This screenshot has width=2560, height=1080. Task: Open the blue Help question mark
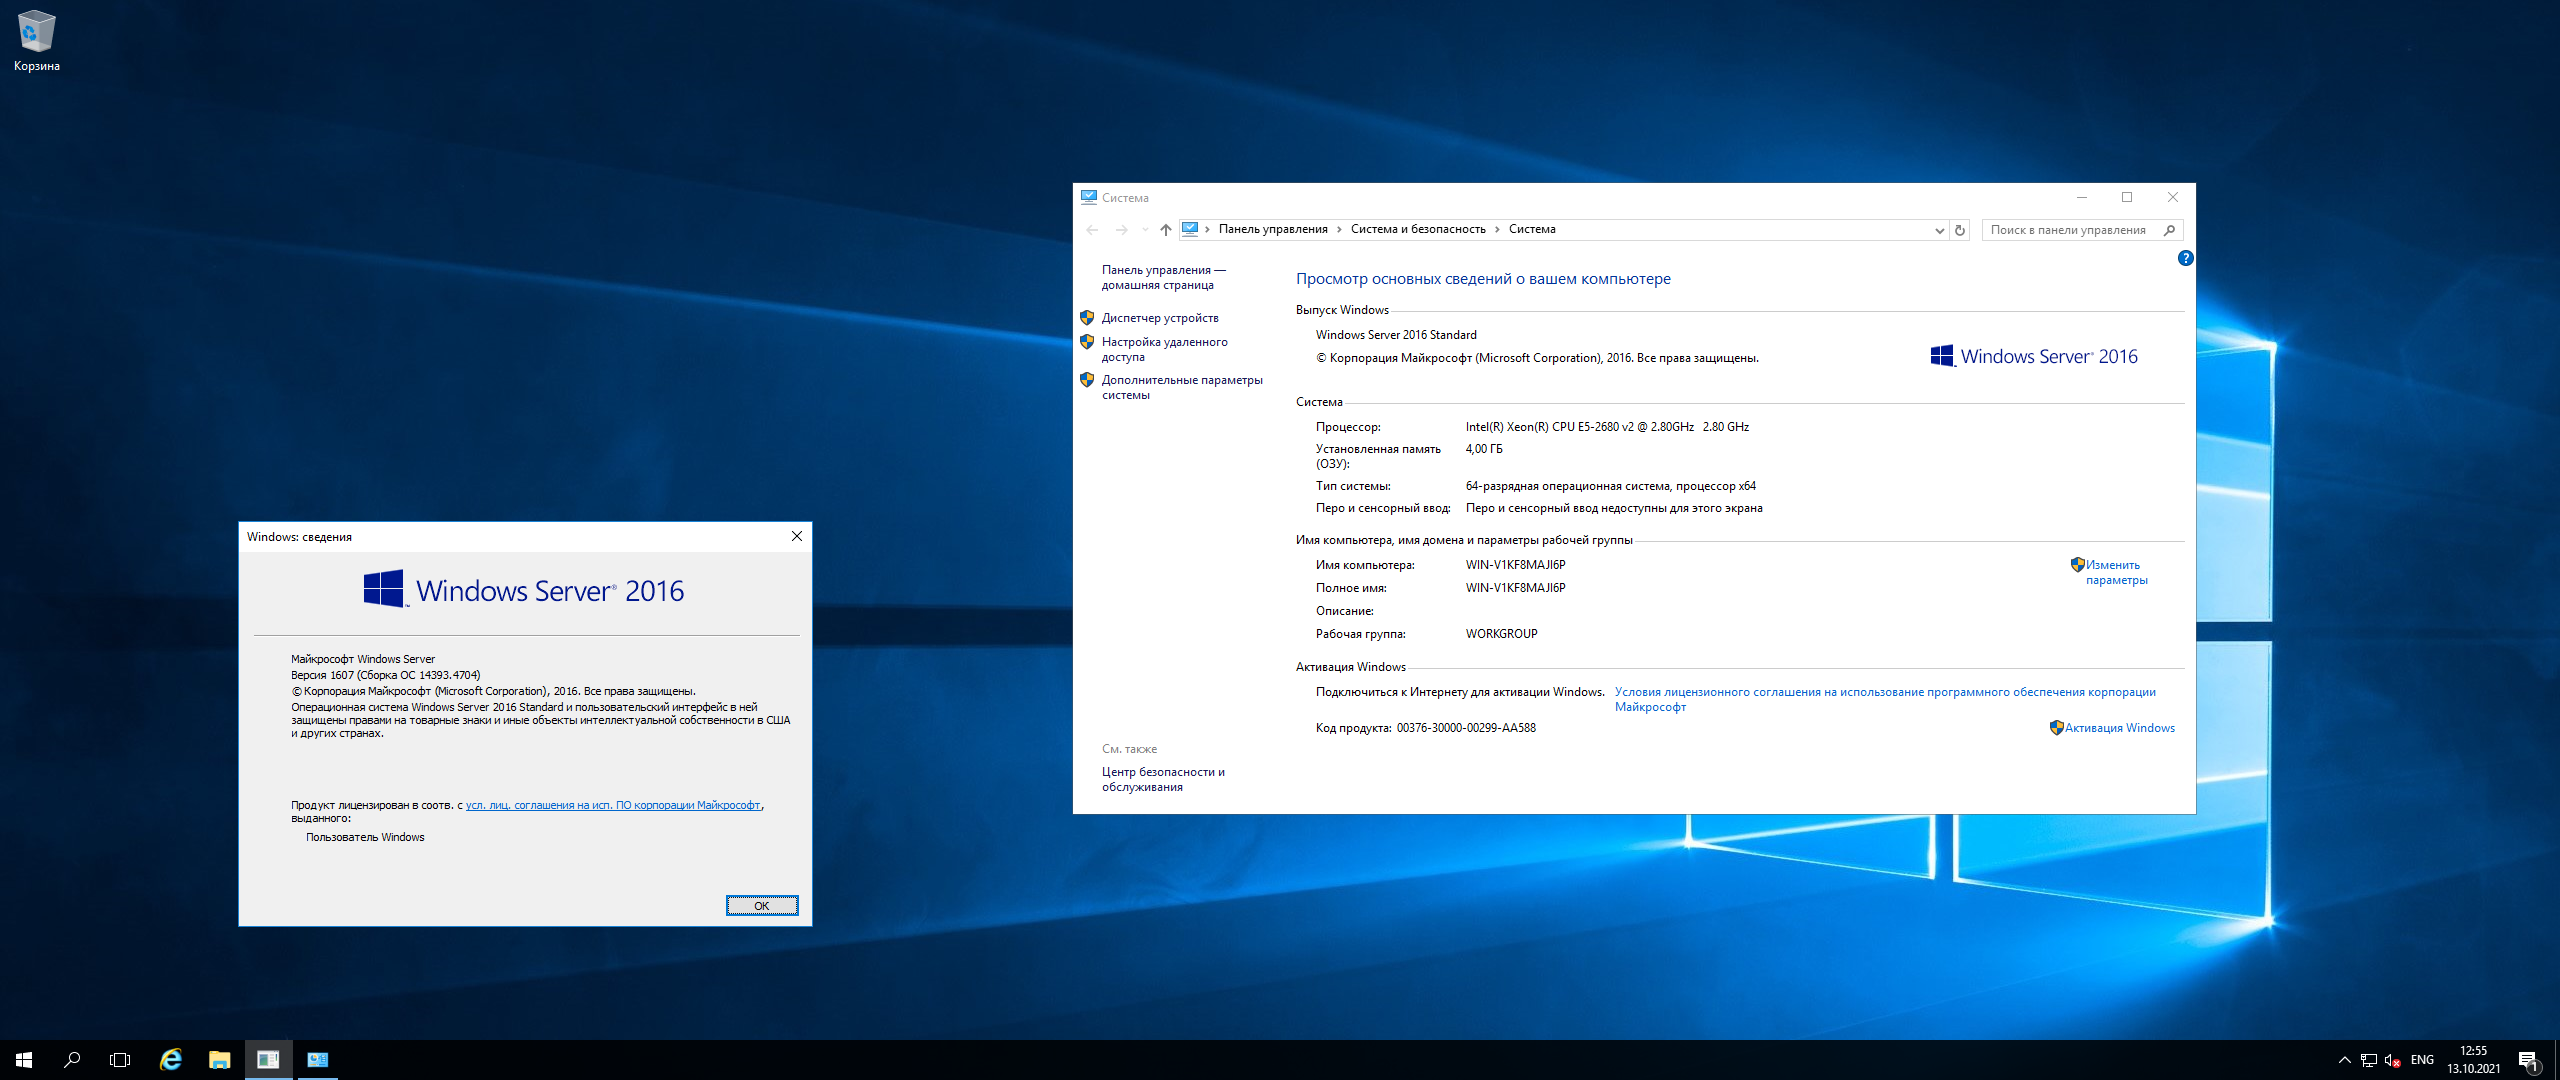[x=2186, y=258]
